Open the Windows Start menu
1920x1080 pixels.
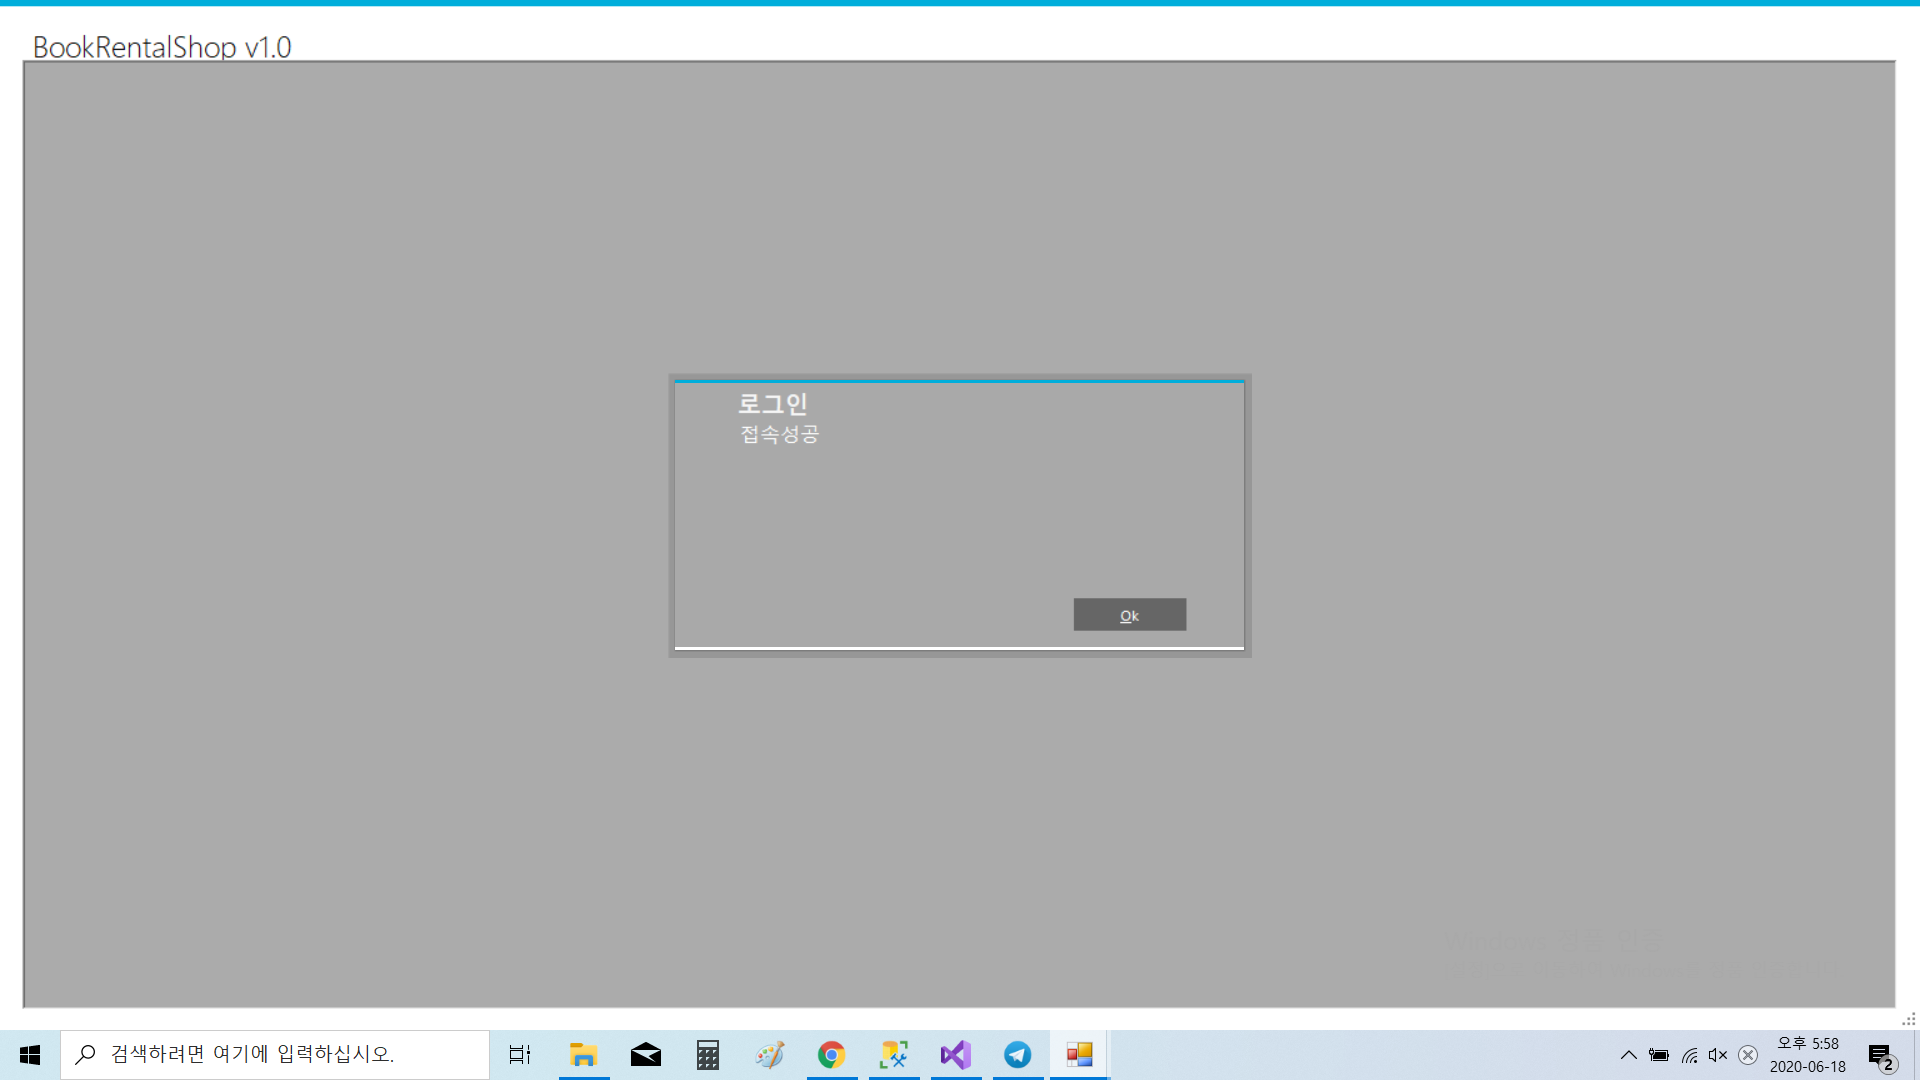tap(30, 1055)
